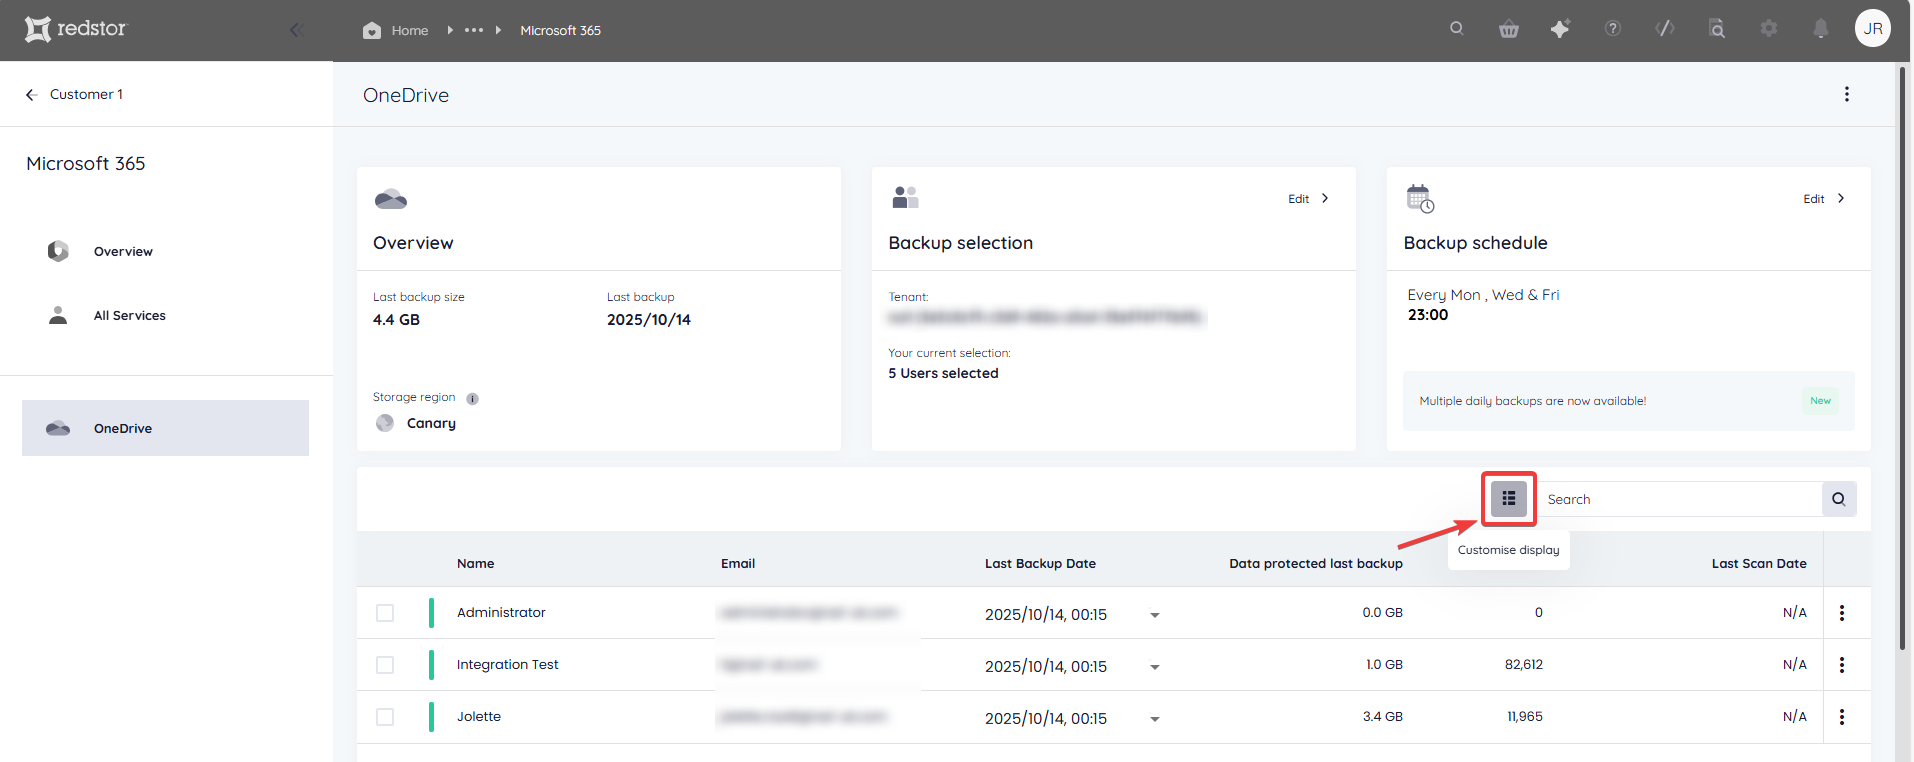Click the Jolette user name
This screenshot has width=1914, height=762.
click(479, 716)
